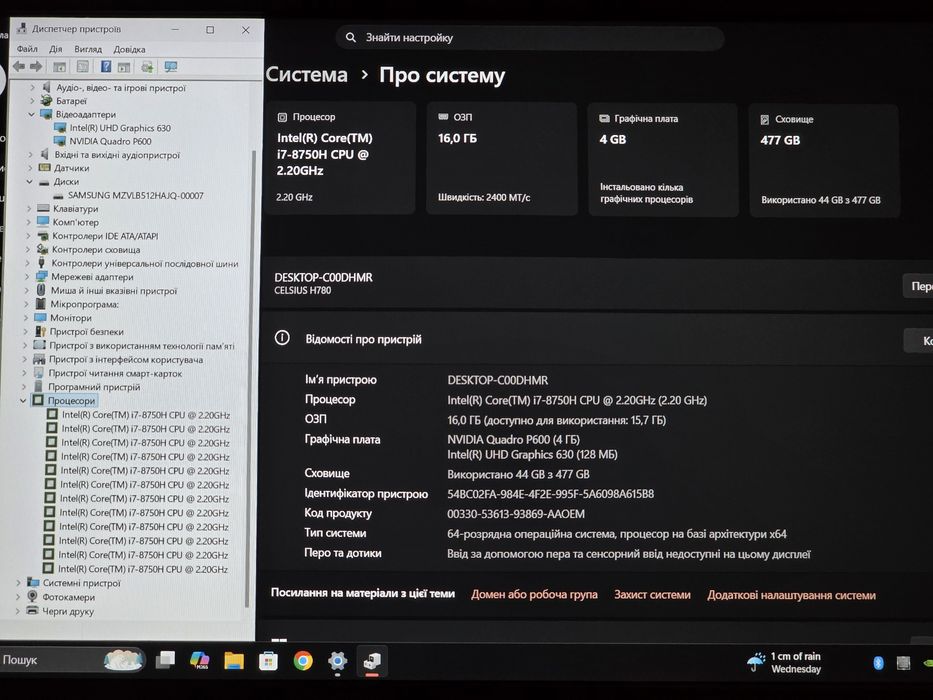Click the product code 00330-53613-93869-AAOEM
Screen dimensions: 933x700
point(516,514)
